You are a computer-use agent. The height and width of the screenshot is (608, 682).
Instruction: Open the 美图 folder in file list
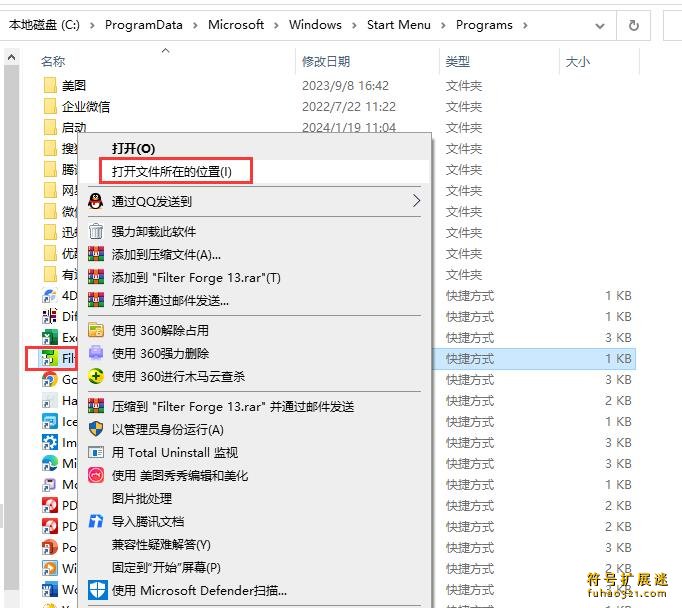pos(74,86)
